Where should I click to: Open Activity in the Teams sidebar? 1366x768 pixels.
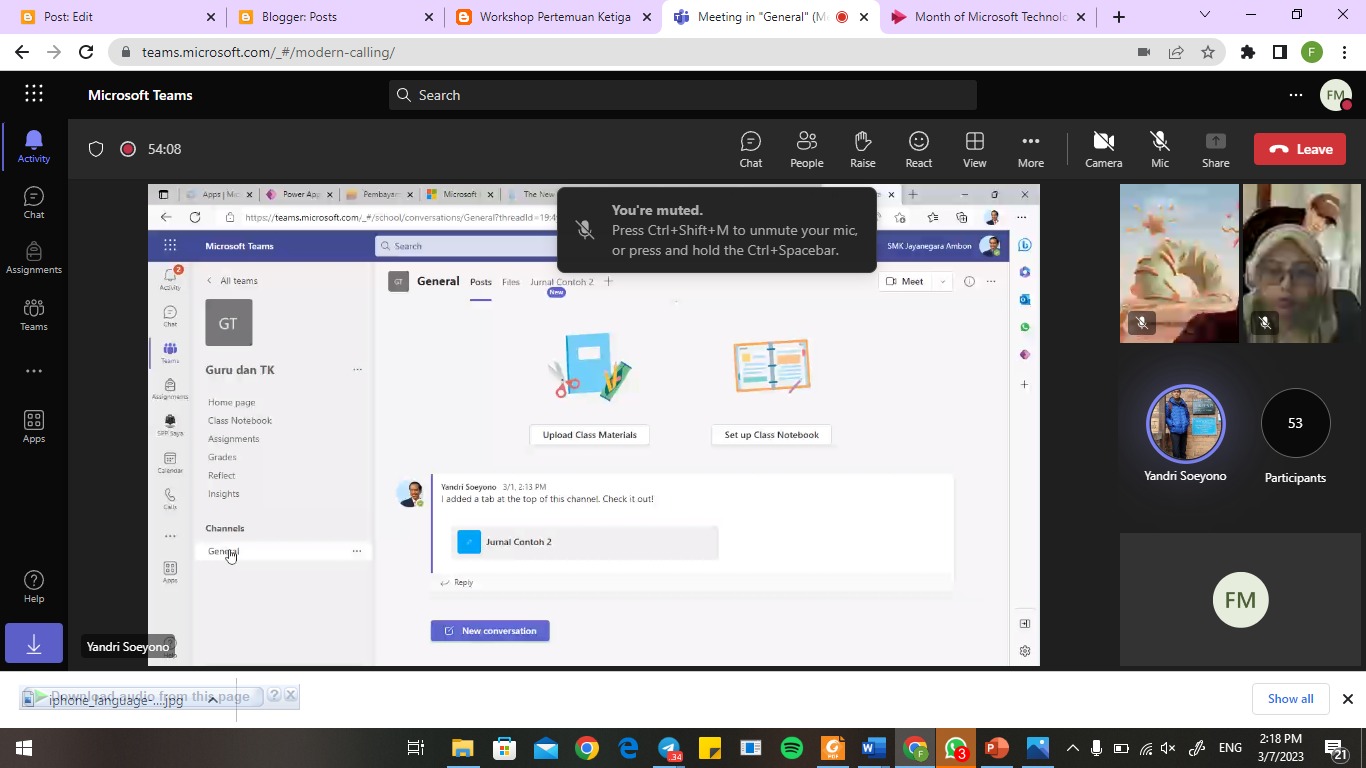[x=34, y=147]
